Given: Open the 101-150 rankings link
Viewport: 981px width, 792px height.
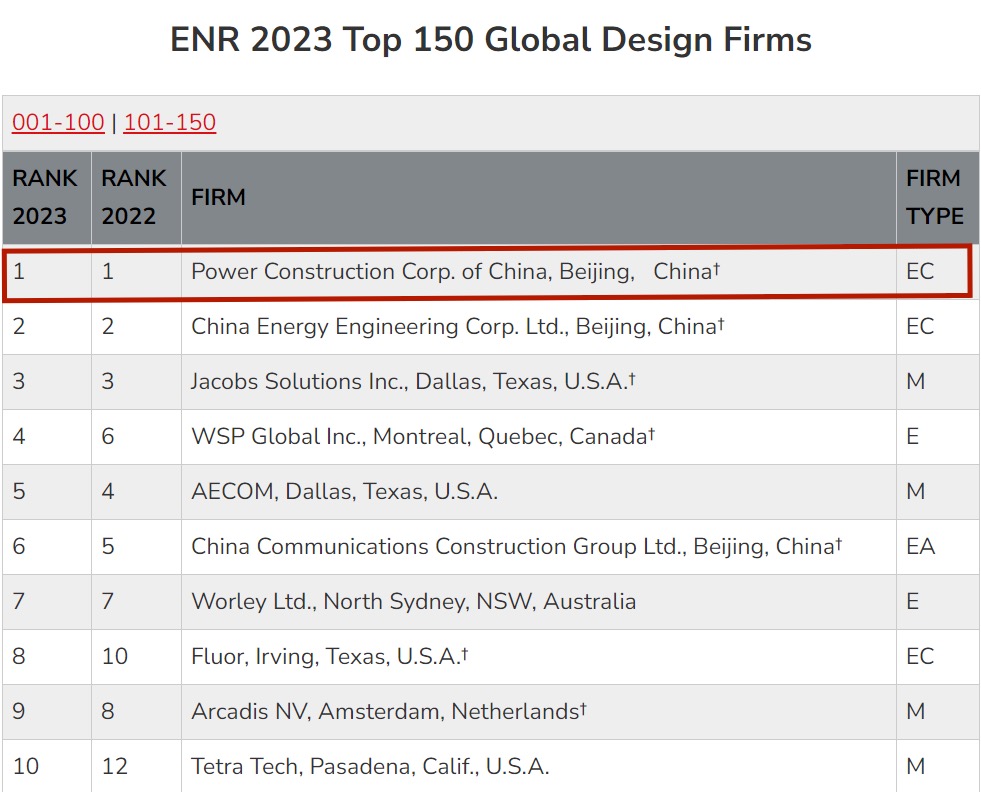Looking at the screenshot, I should (170, 122).
